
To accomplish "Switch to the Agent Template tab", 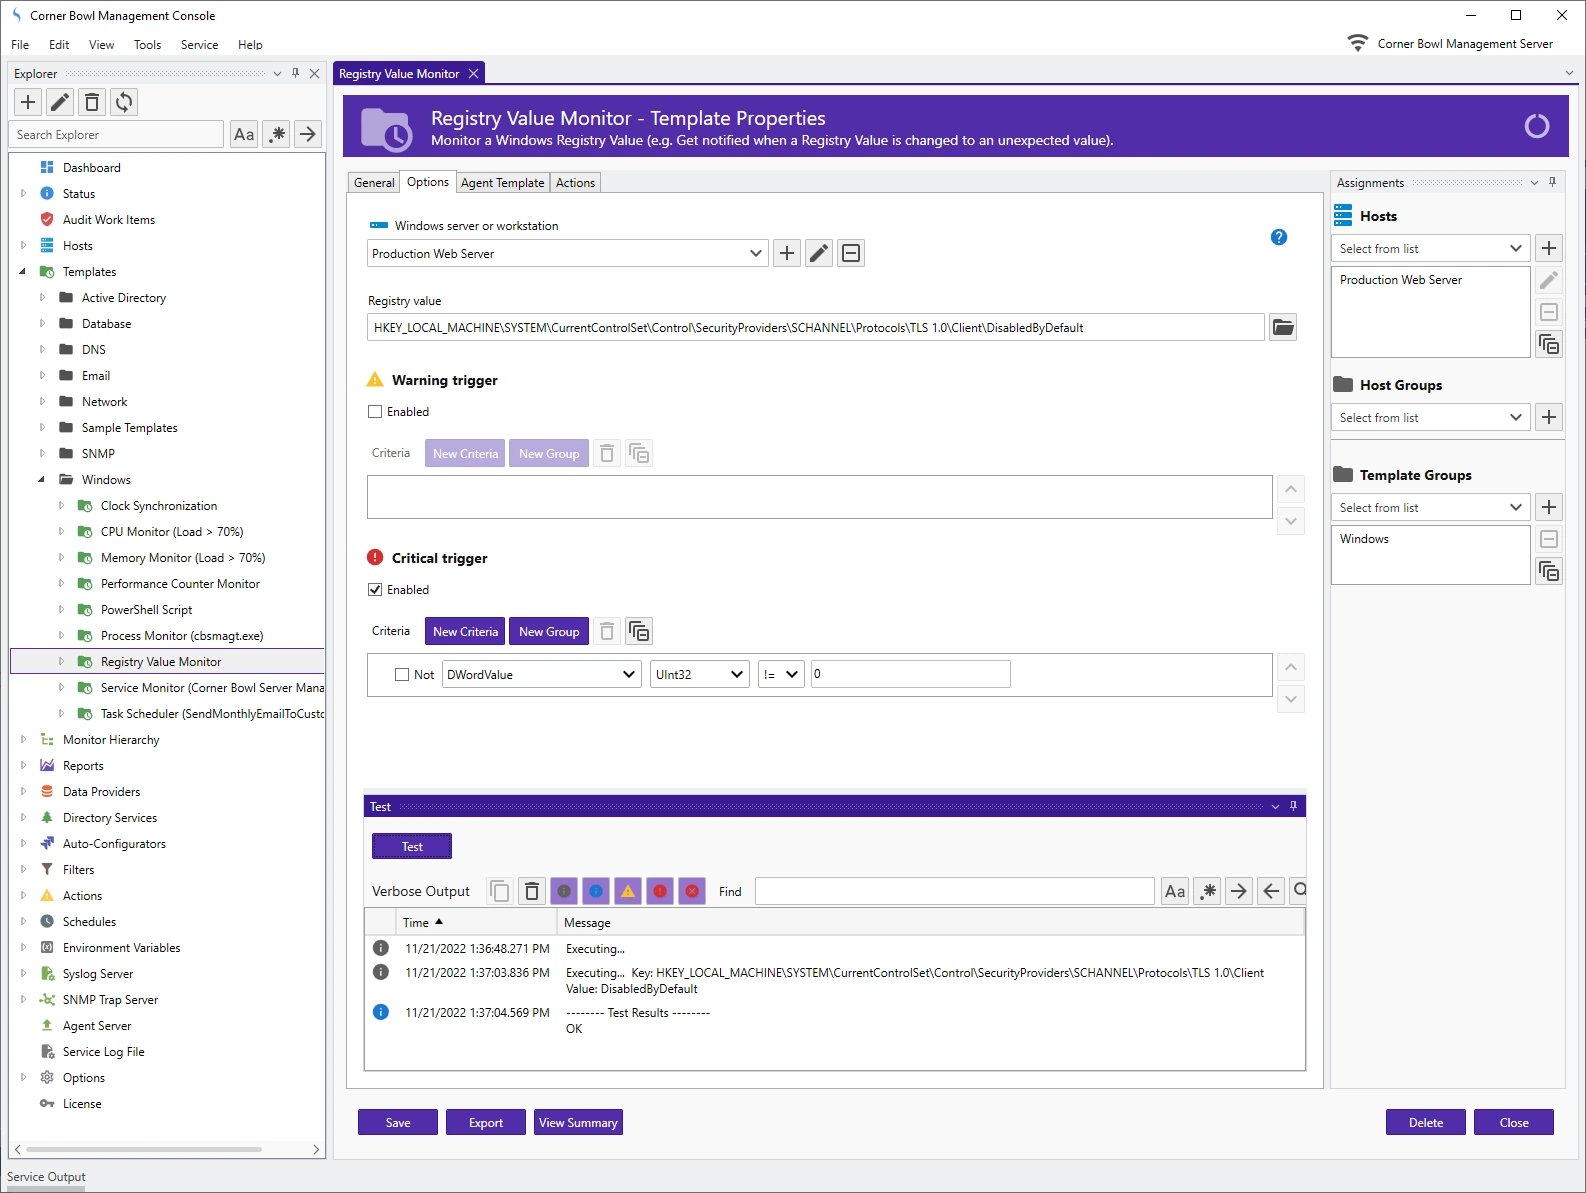I will [502, 183].
